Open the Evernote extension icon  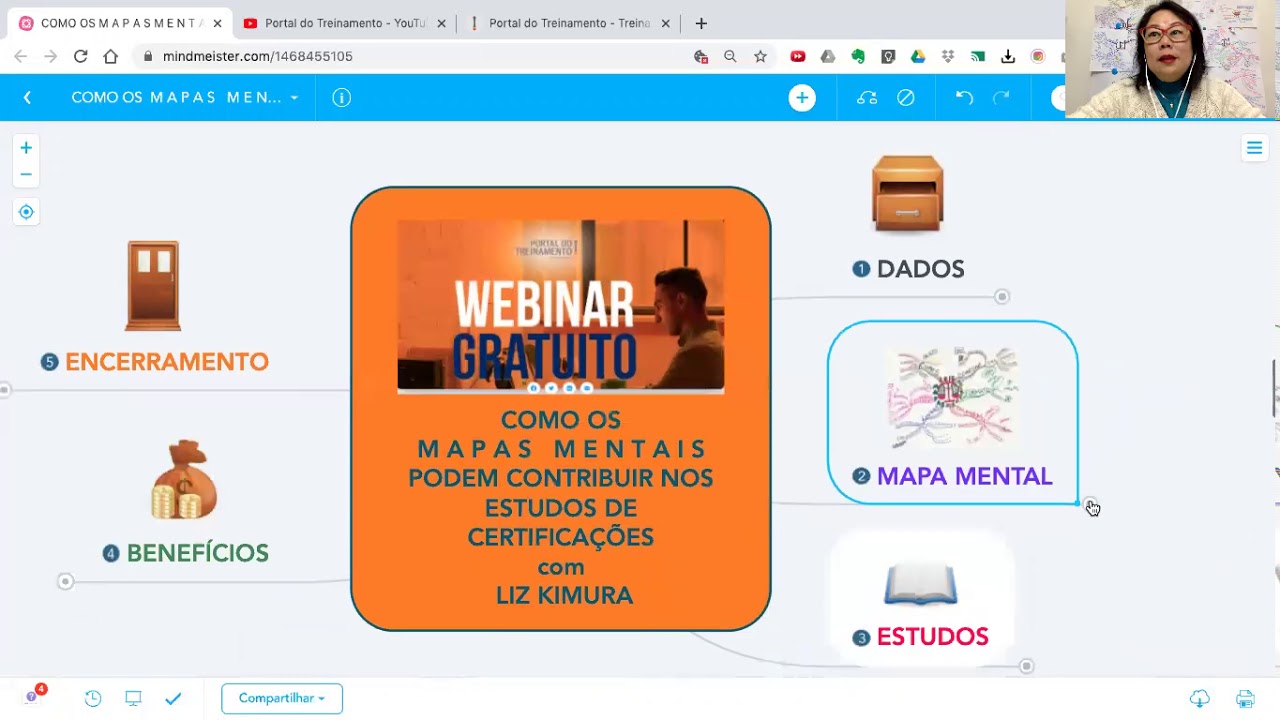point(858,56)
